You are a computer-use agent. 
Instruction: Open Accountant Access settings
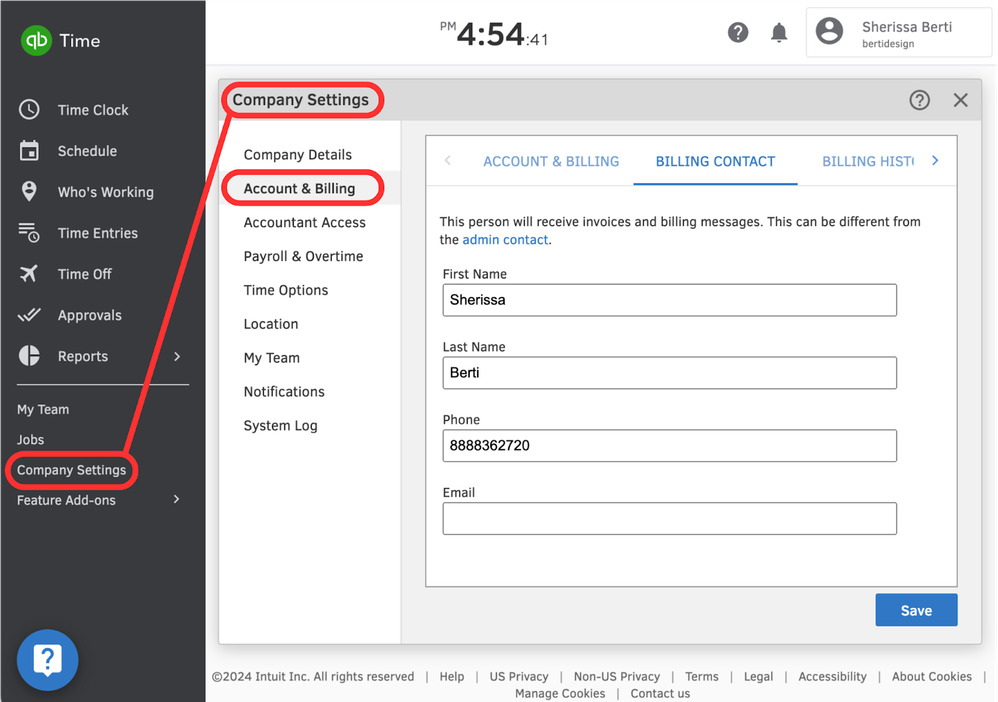point(304,222)
